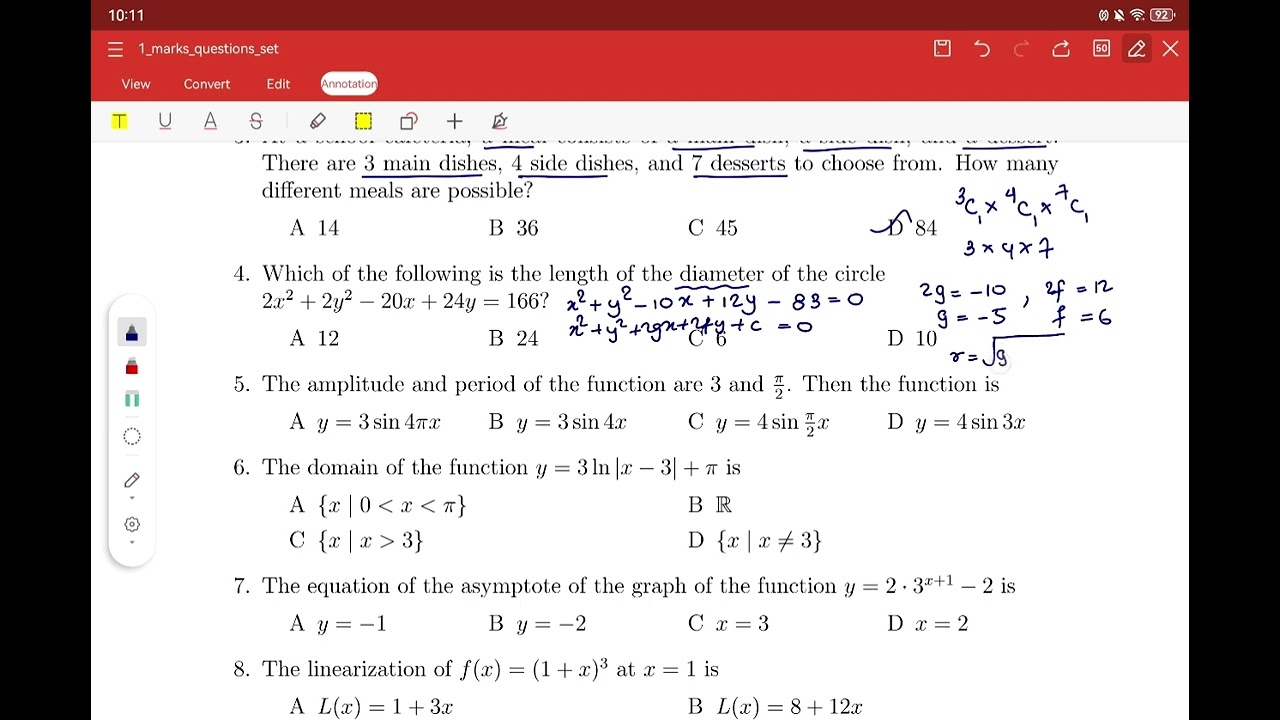
Task: Select the Annotation tab
Action: [349, 84]
